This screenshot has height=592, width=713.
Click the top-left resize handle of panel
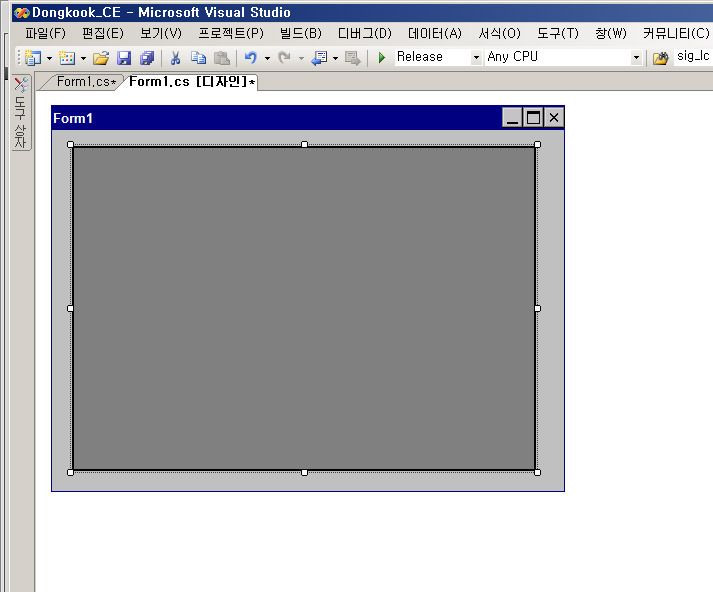click(70, 145)
